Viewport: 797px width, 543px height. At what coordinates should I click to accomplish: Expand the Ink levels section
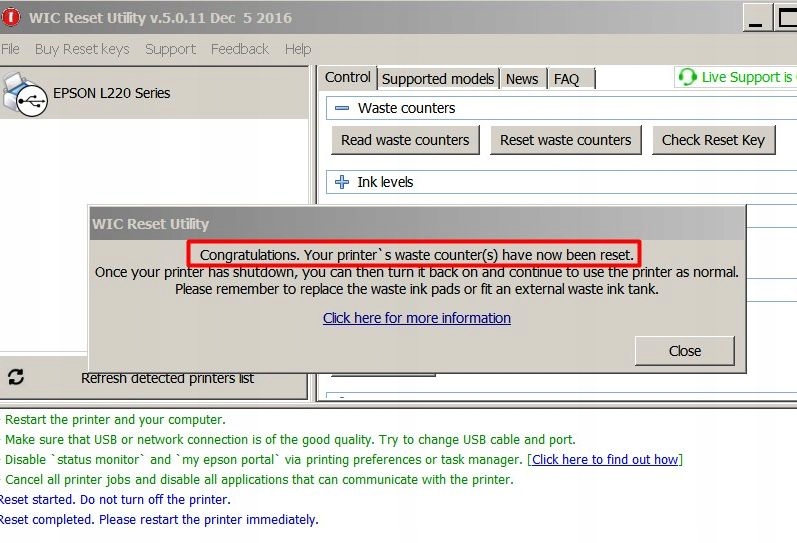[x=342, y=182]
